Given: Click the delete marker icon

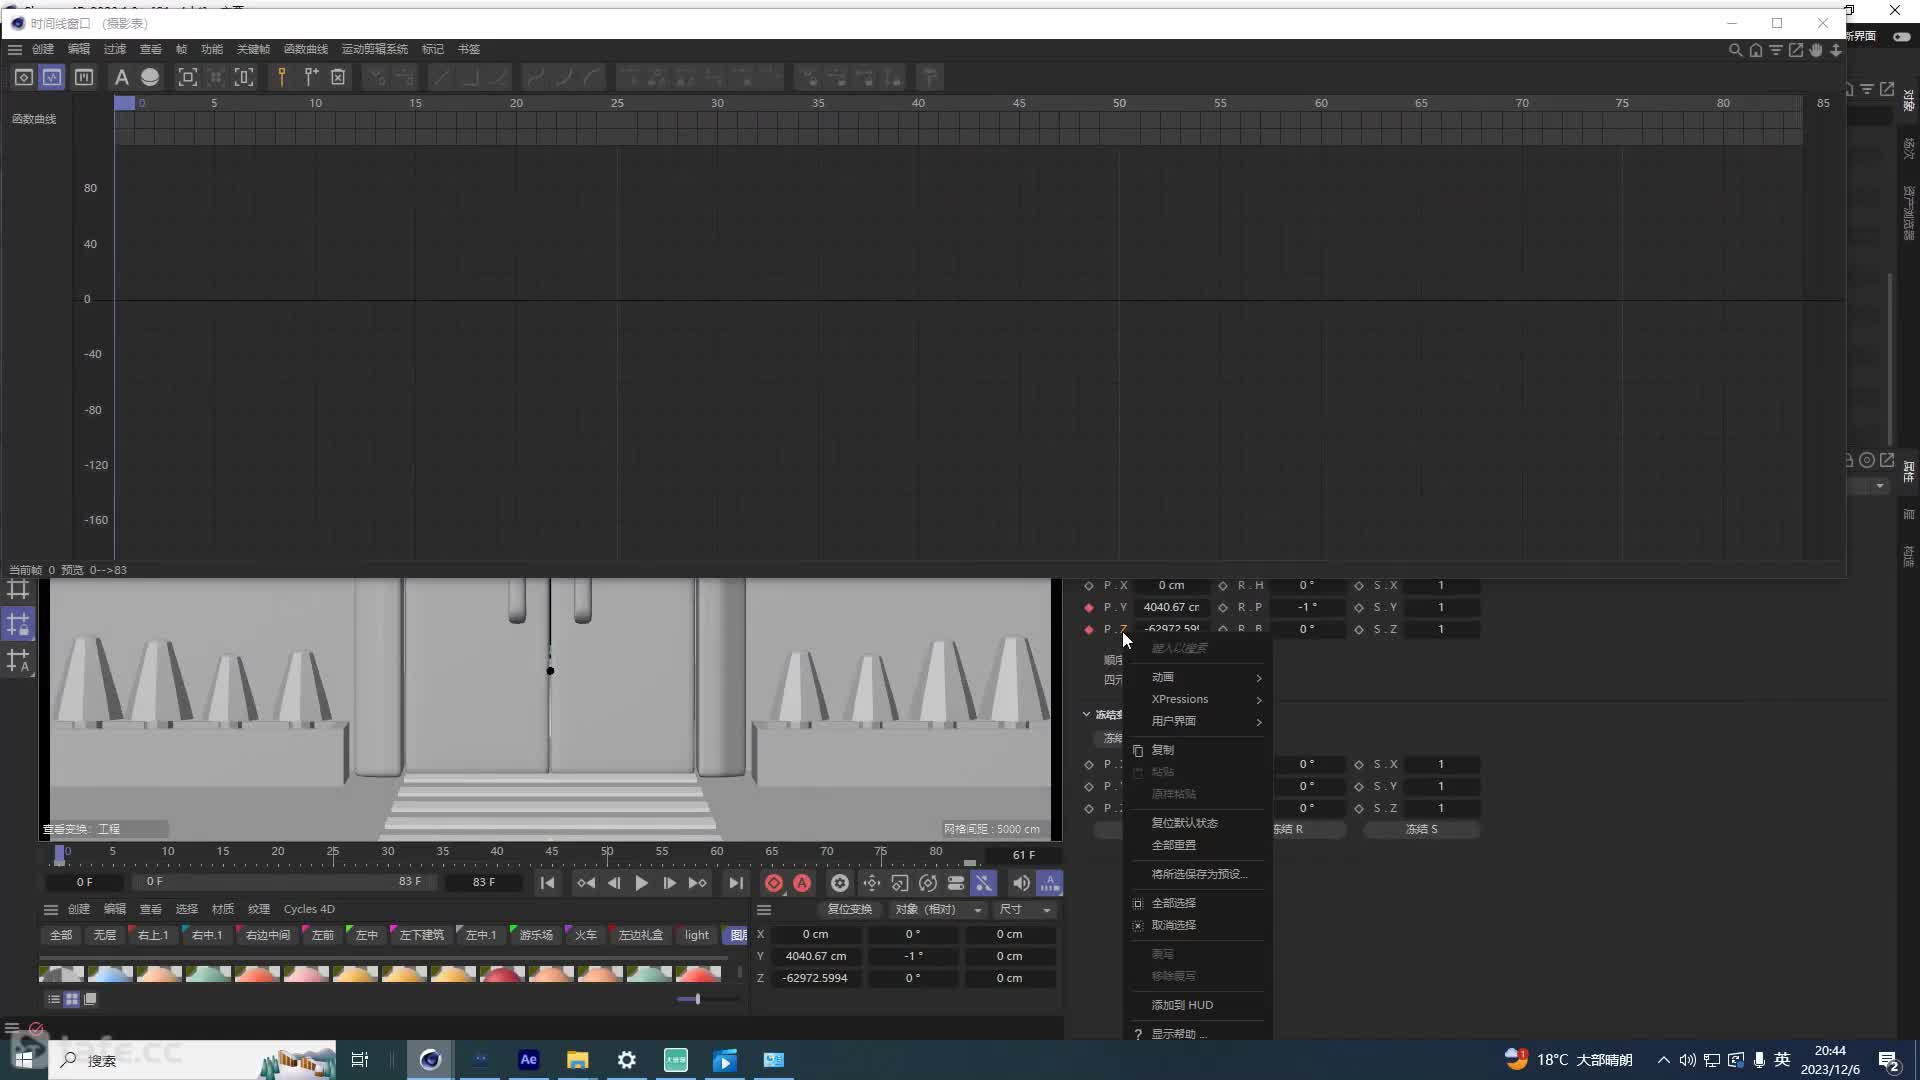Looking at the screenshot, I should 338,77.
